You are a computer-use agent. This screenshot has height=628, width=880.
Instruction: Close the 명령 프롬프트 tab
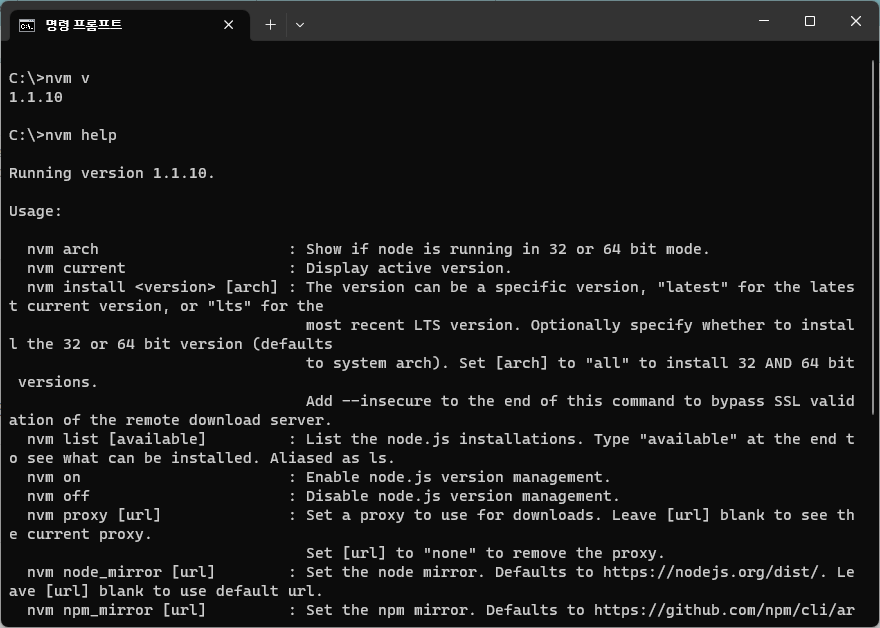coord(228,25)
